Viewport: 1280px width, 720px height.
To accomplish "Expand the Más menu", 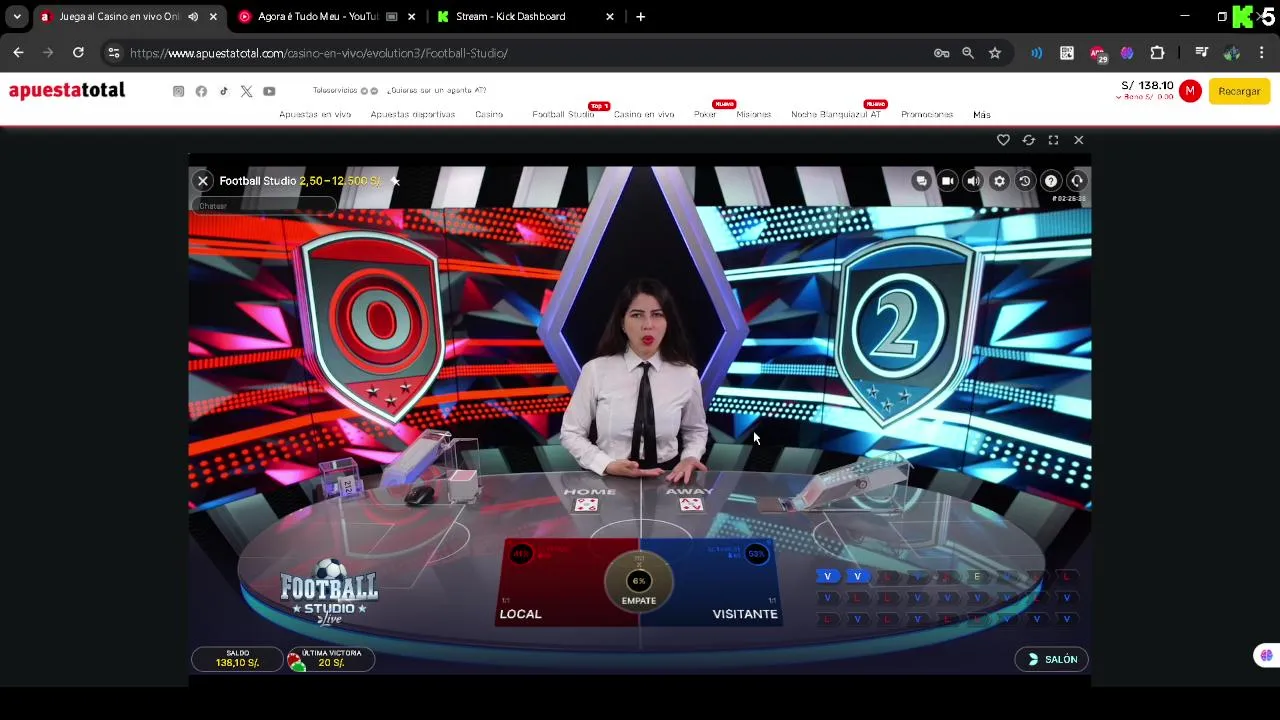I will tap(982, 114).
